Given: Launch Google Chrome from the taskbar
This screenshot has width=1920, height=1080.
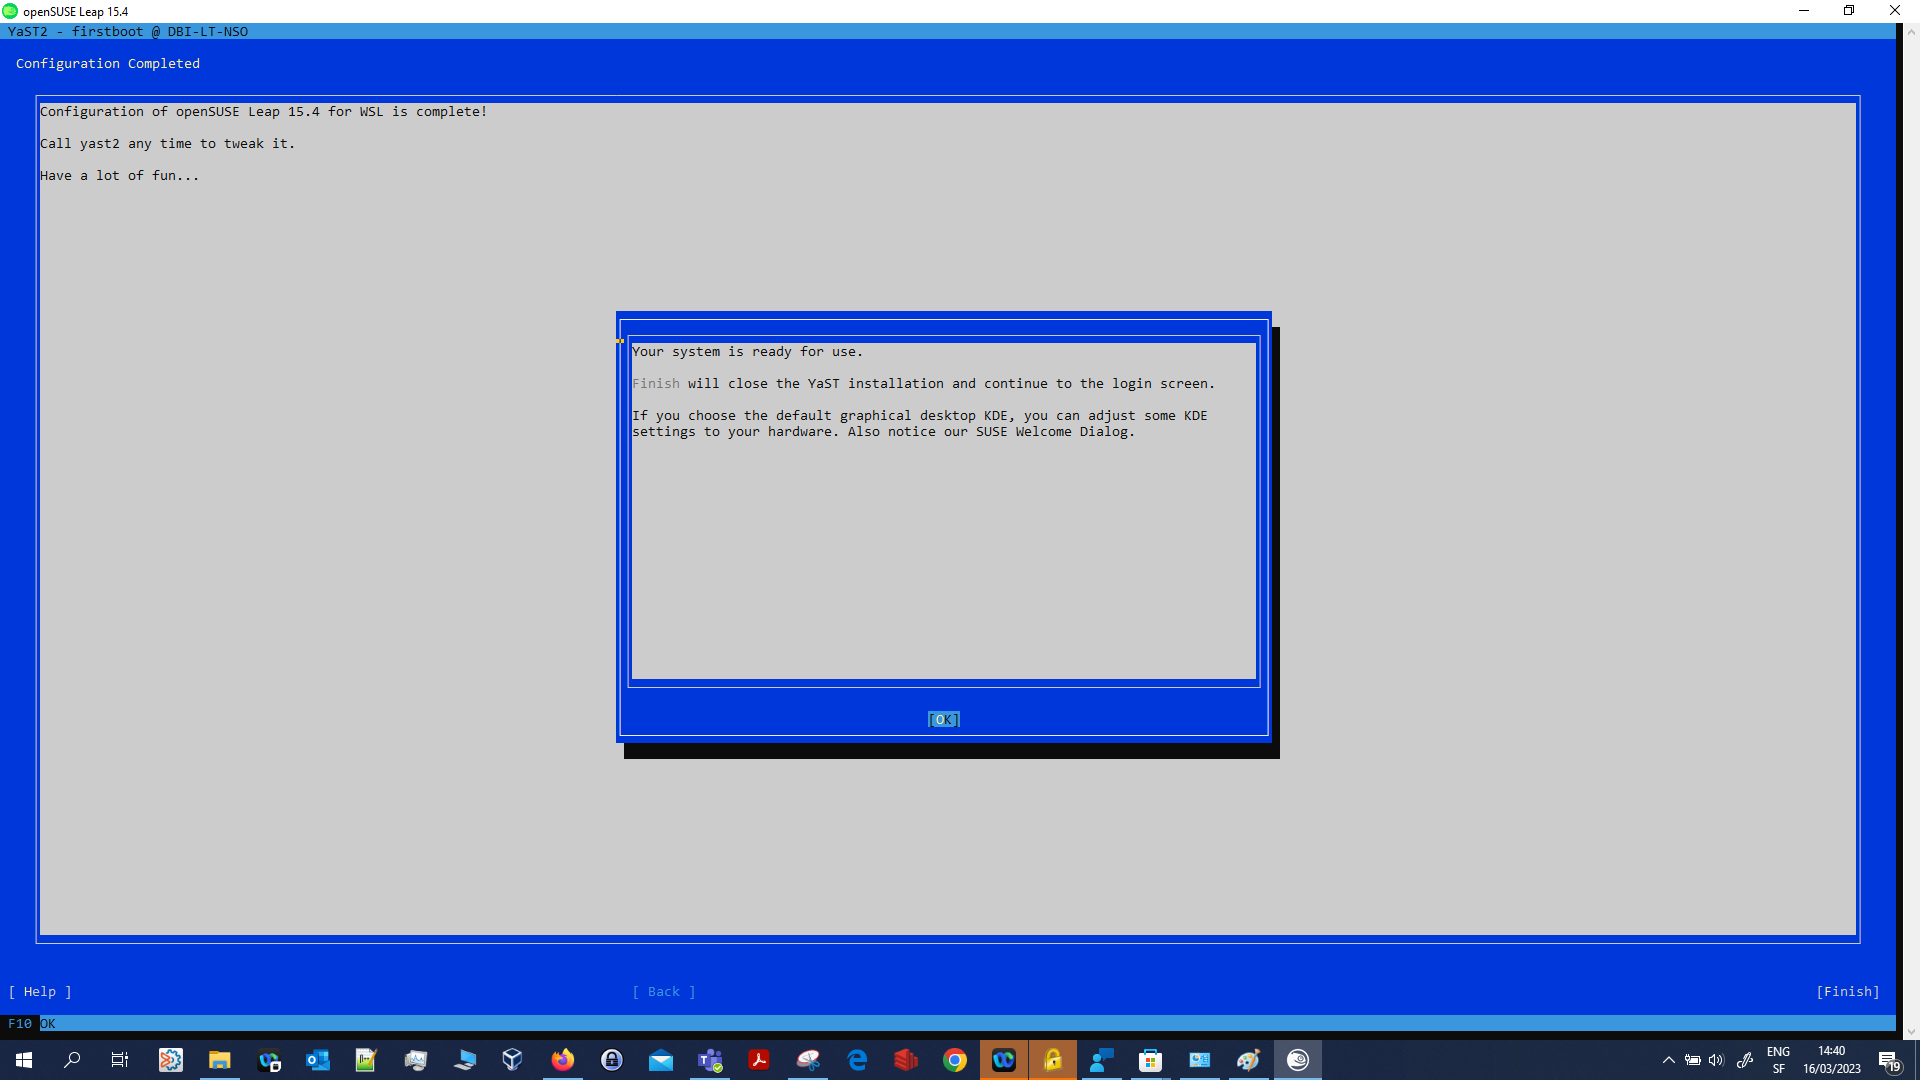Looking at the screenshot, I should 955,1060.
